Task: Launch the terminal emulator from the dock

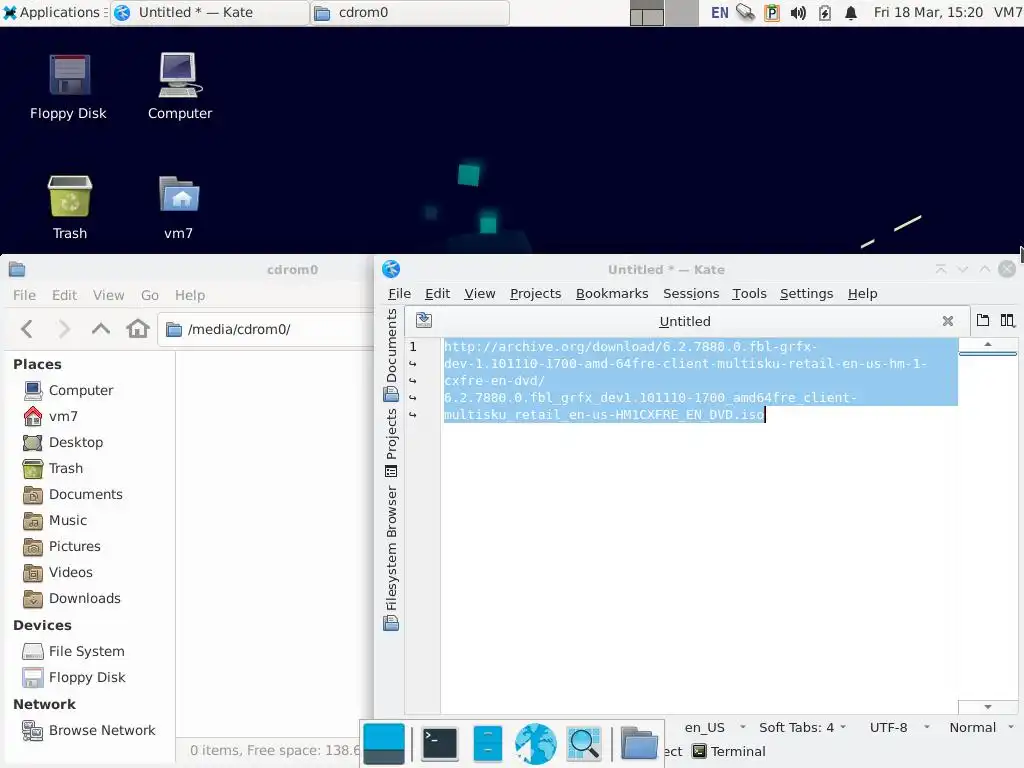Action: pos(440,744)
